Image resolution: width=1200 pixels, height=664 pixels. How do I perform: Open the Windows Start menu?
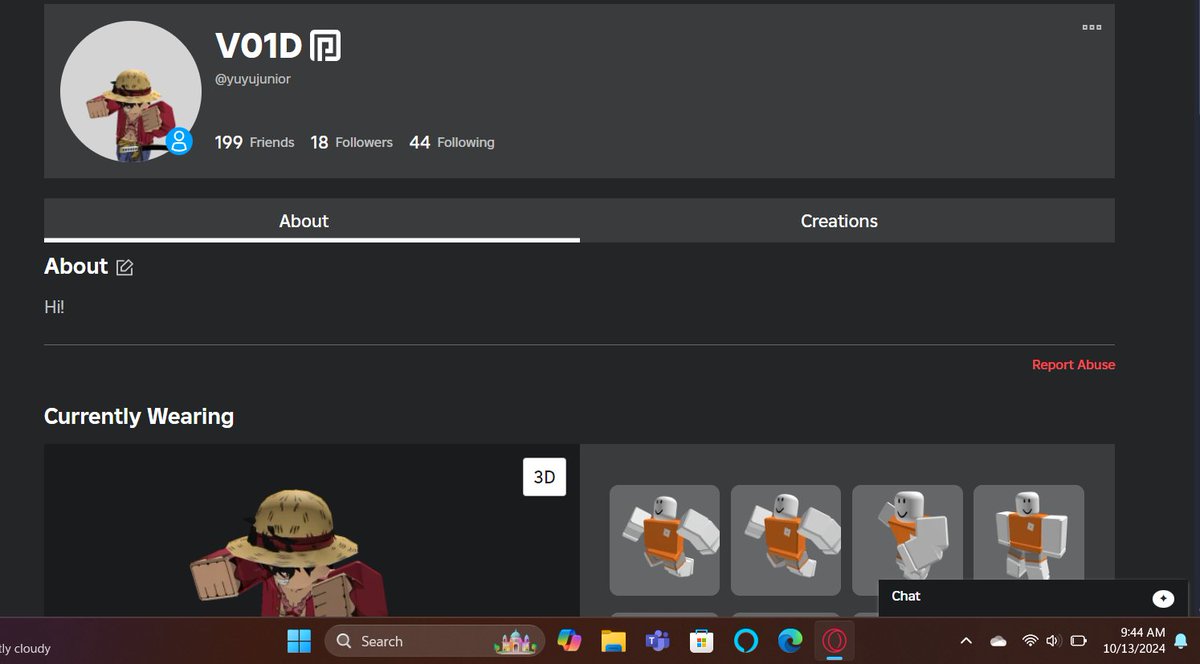point(299,641)
